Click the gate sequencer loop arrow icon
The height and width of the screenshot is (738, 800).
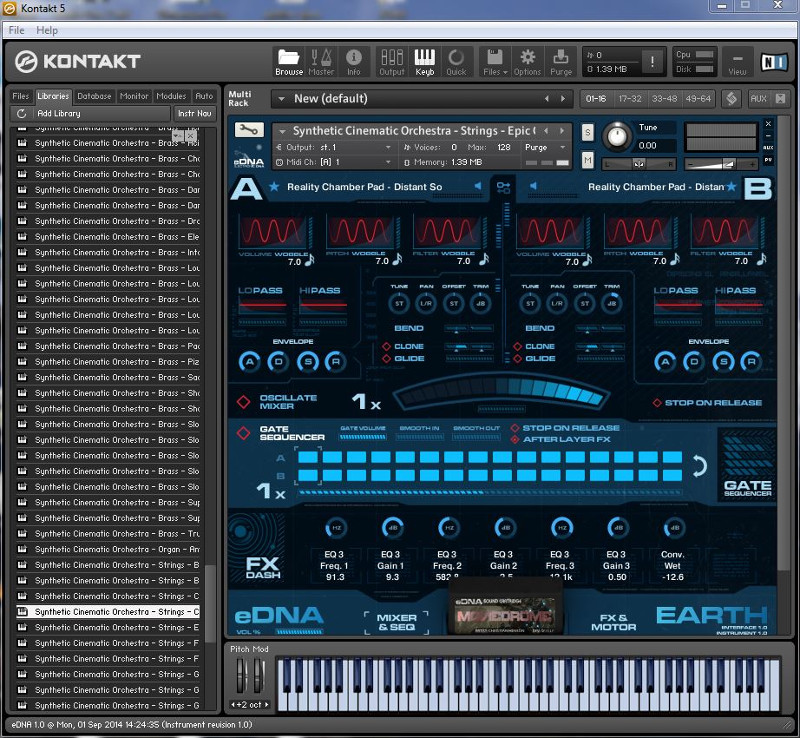699,466
